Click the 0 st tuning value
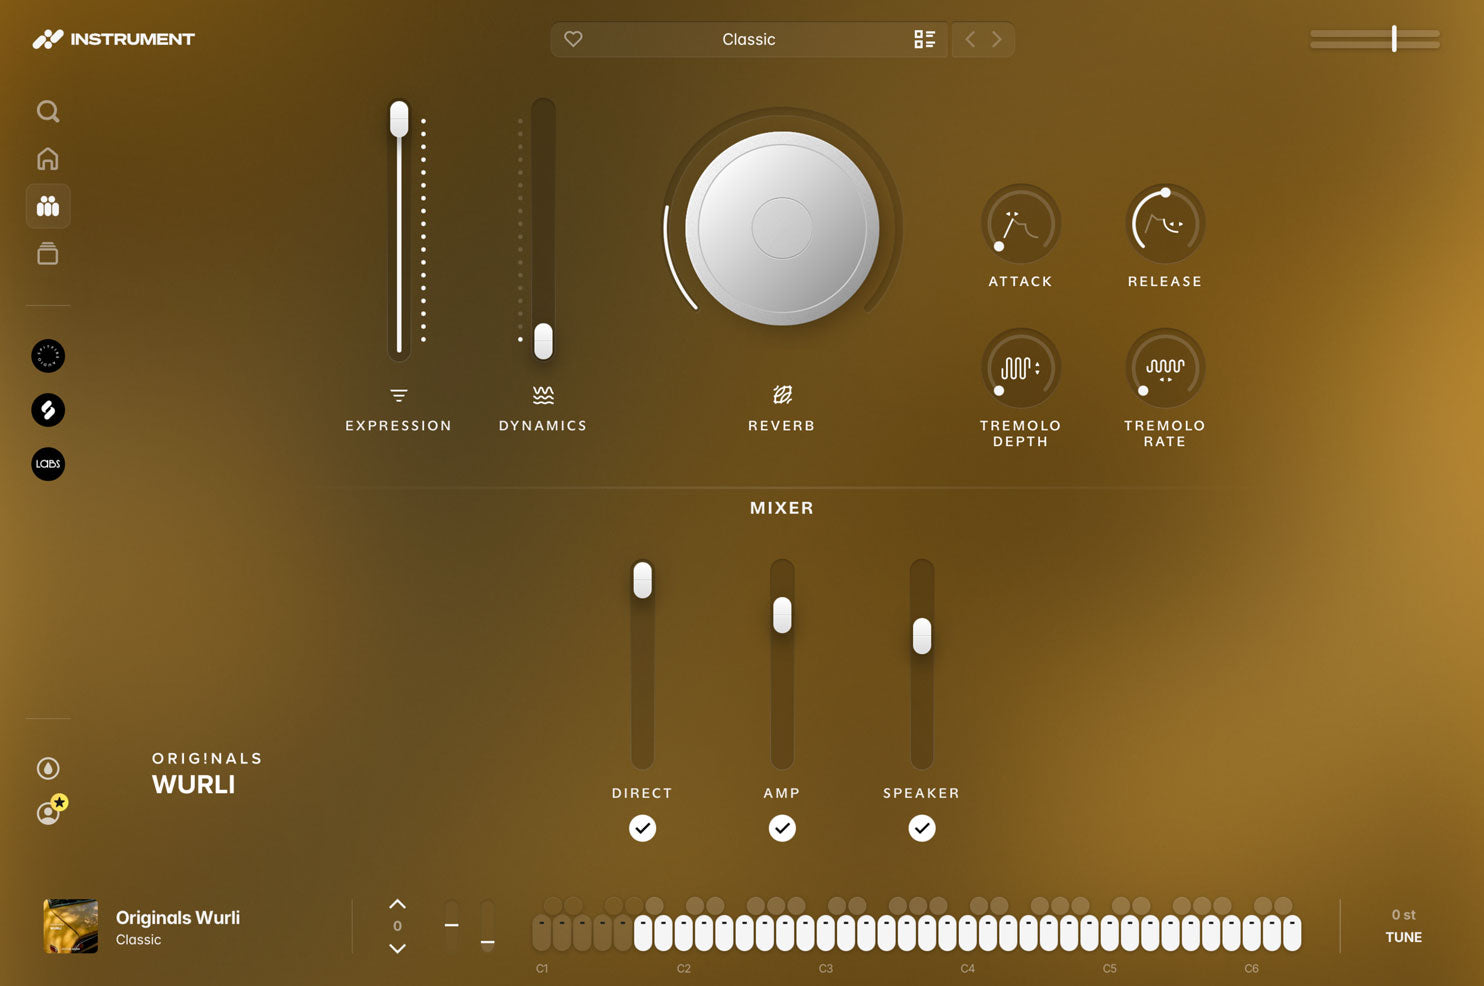 click(x=1403, y=915)
